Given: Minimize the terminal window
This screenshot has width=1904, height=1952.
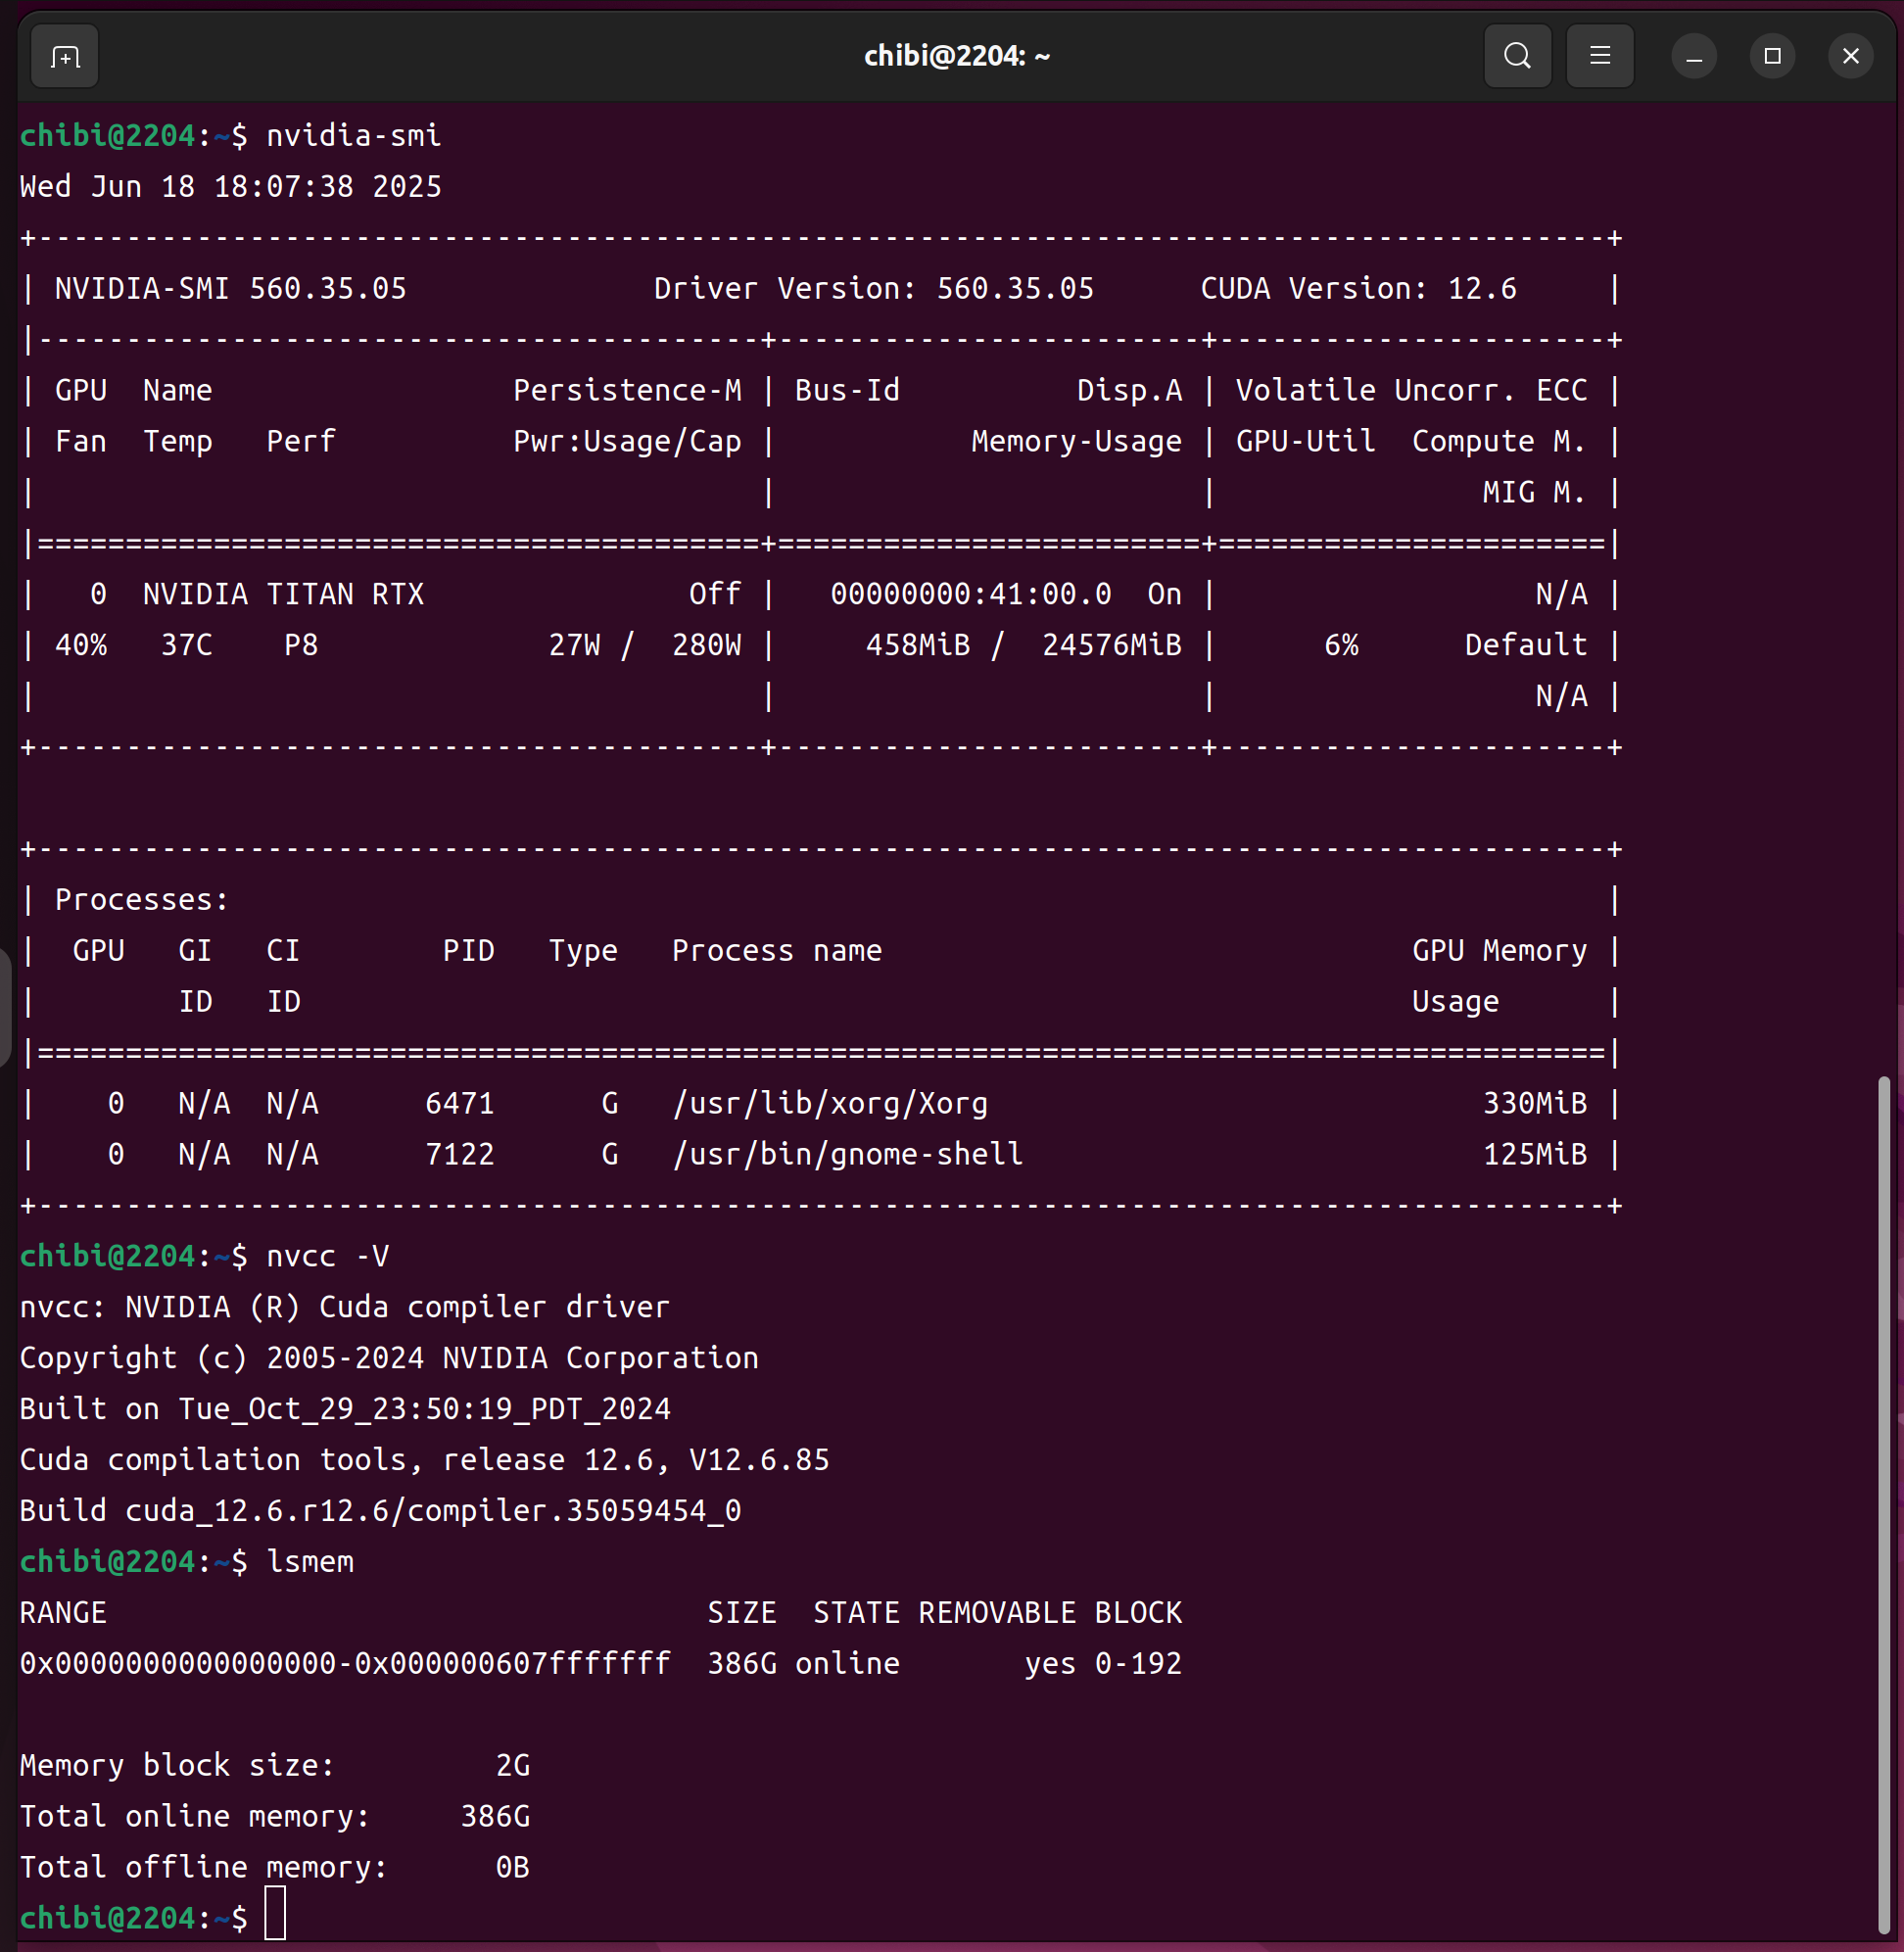Looking at the screenshot, I should pos(1693,57).
